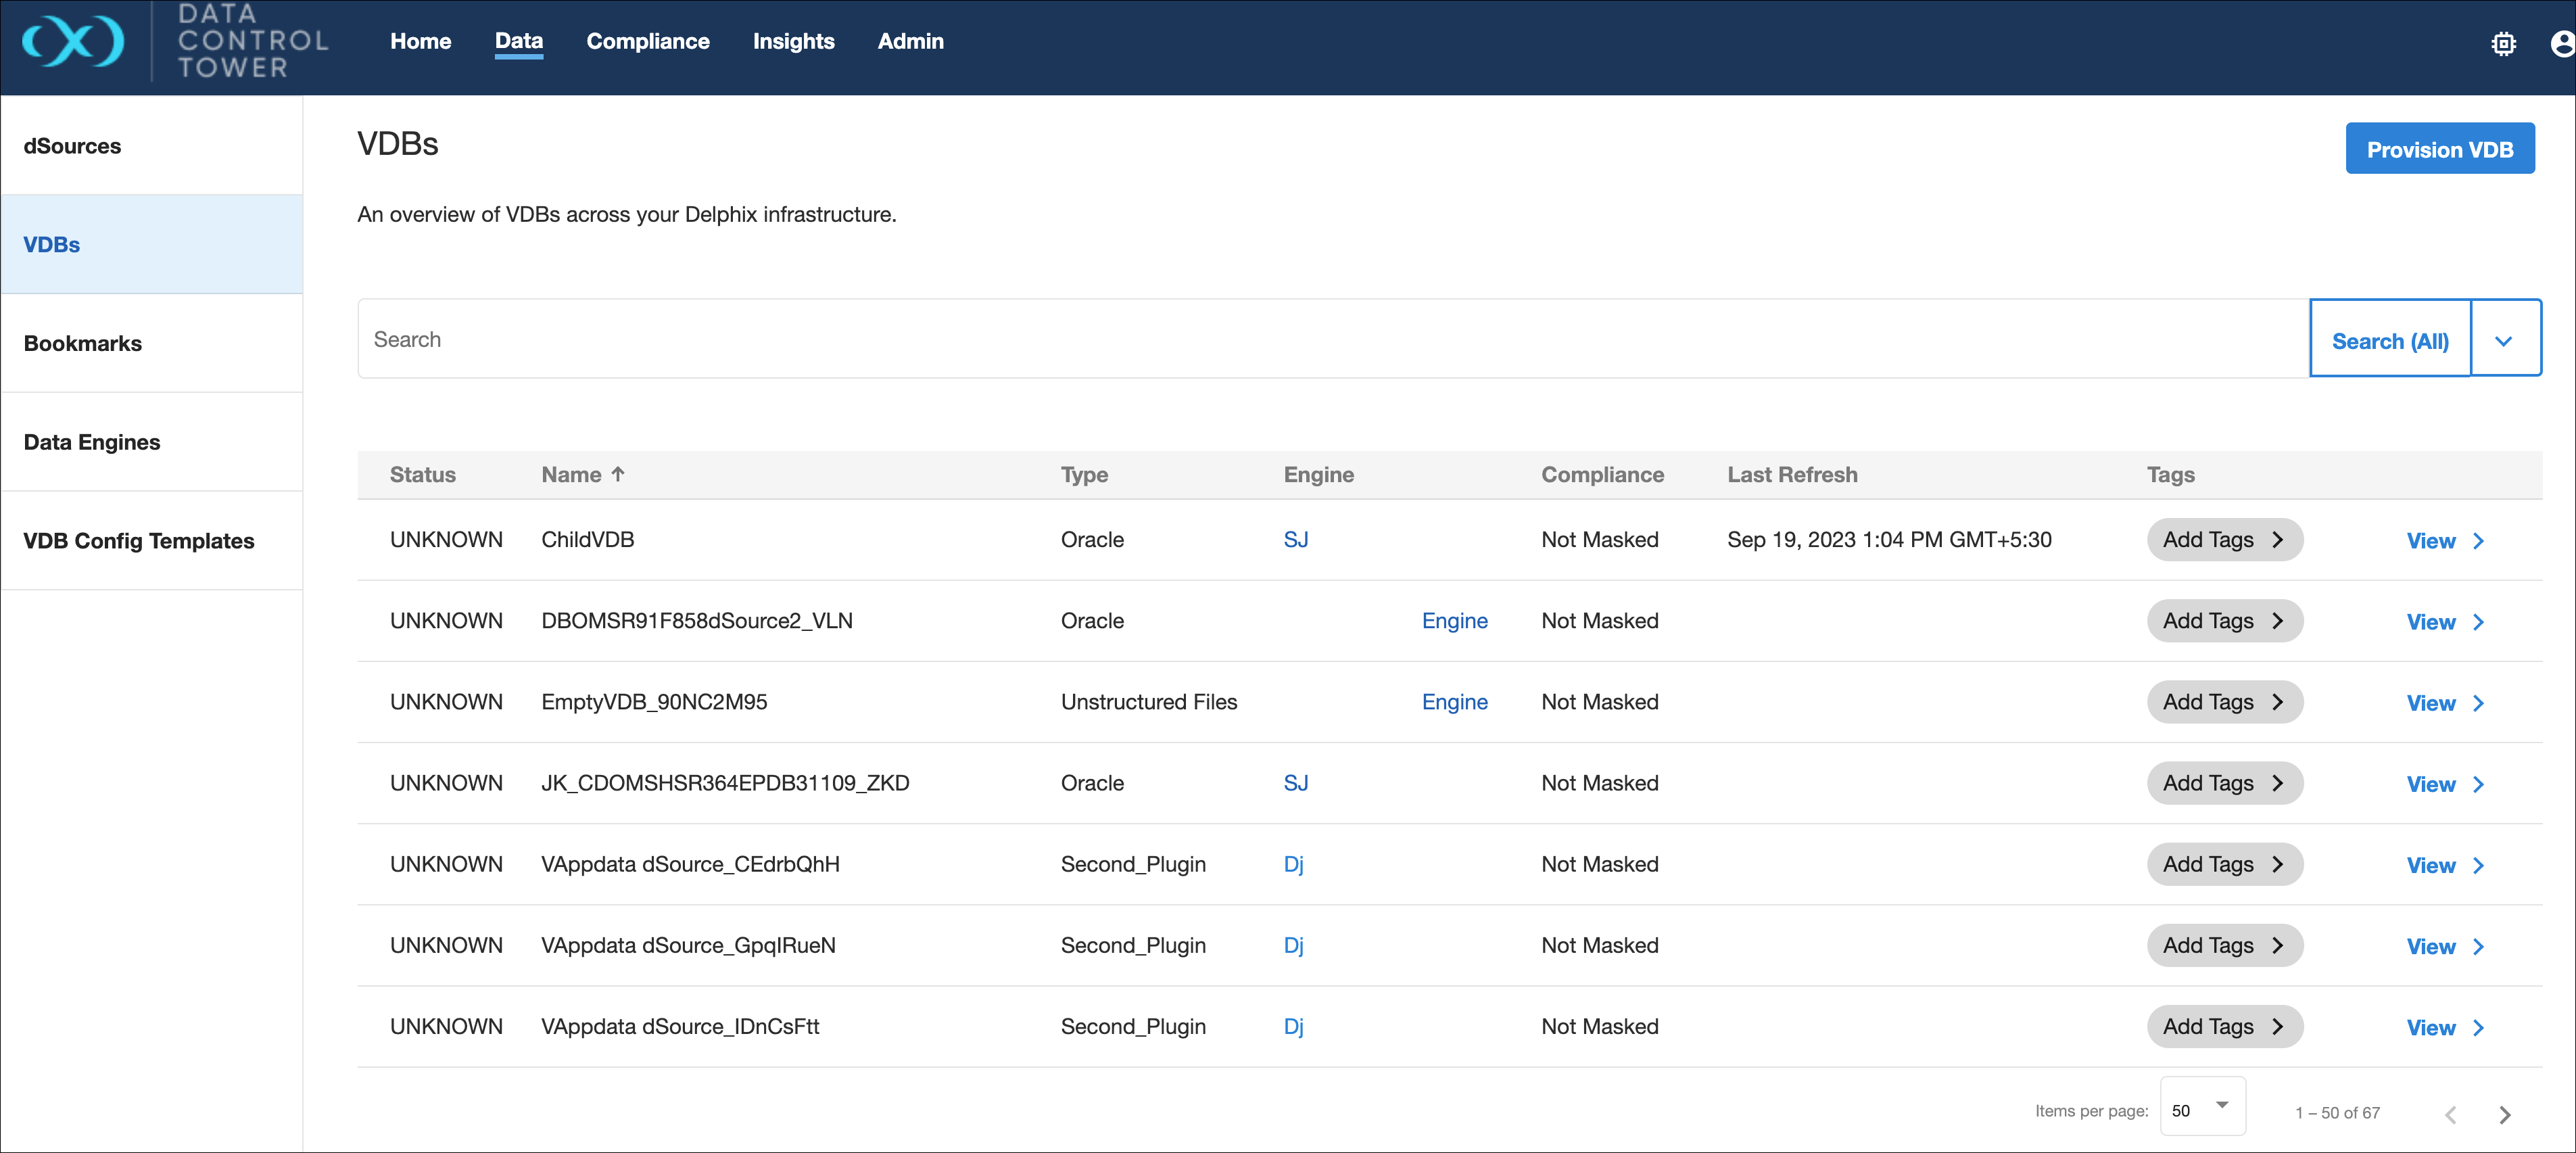The height and width of the screenshot is (1153, 2576).
Task: Open VDB Config Templates section
Action: tap(139, 541)
